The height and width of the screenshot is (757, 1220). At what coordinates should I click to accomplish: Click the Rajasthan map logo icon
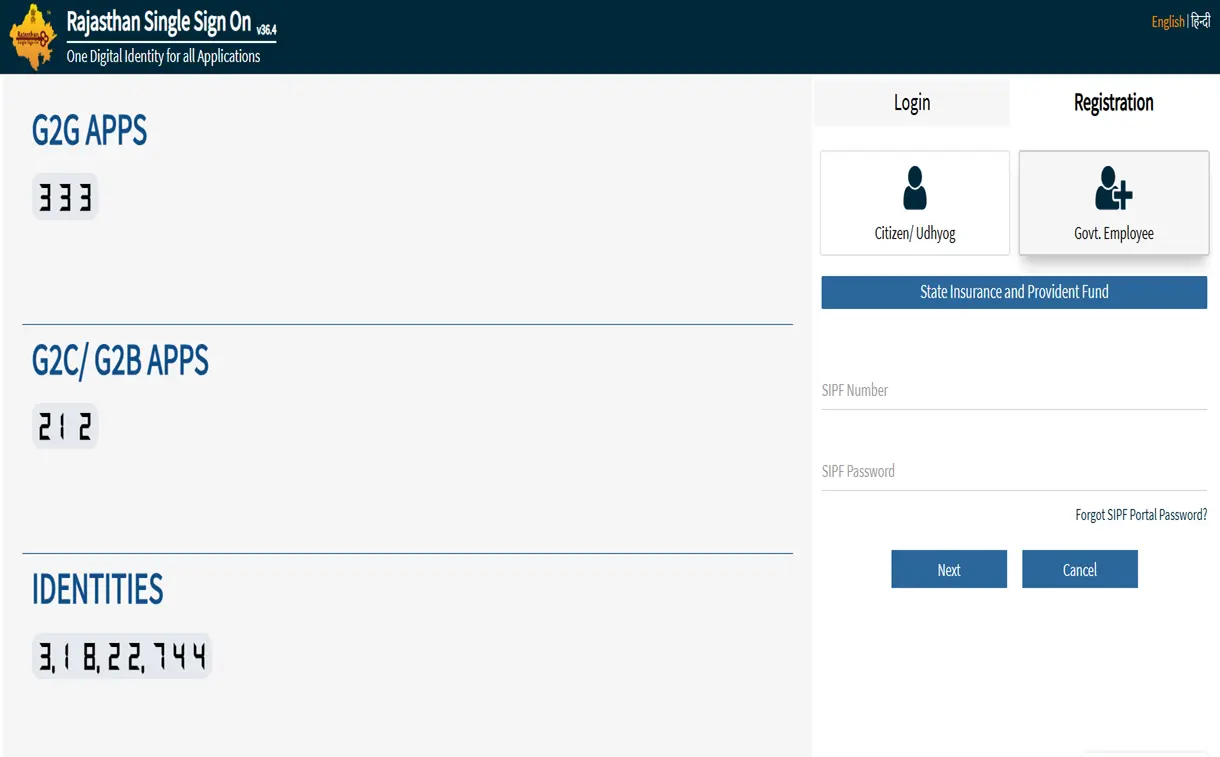[32, 37]
